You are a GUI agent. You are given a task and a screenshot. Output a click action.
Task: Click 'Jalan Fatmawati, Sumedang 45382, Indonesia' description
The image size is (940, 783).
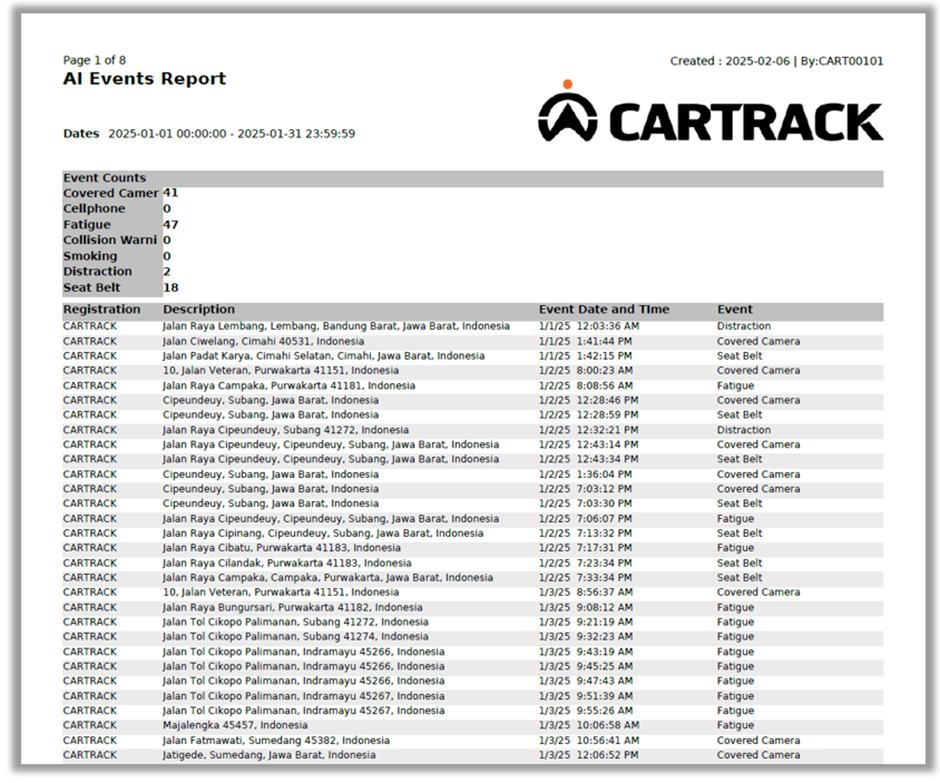coord(276,740)
